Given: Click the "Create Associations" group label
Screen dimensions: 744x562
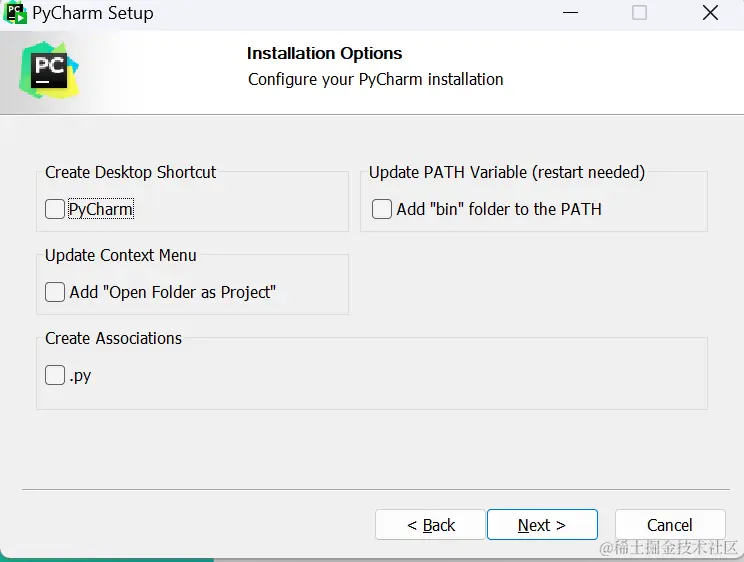Looking at the screenshot, I should pyautogui.click(x=113, y=338).
